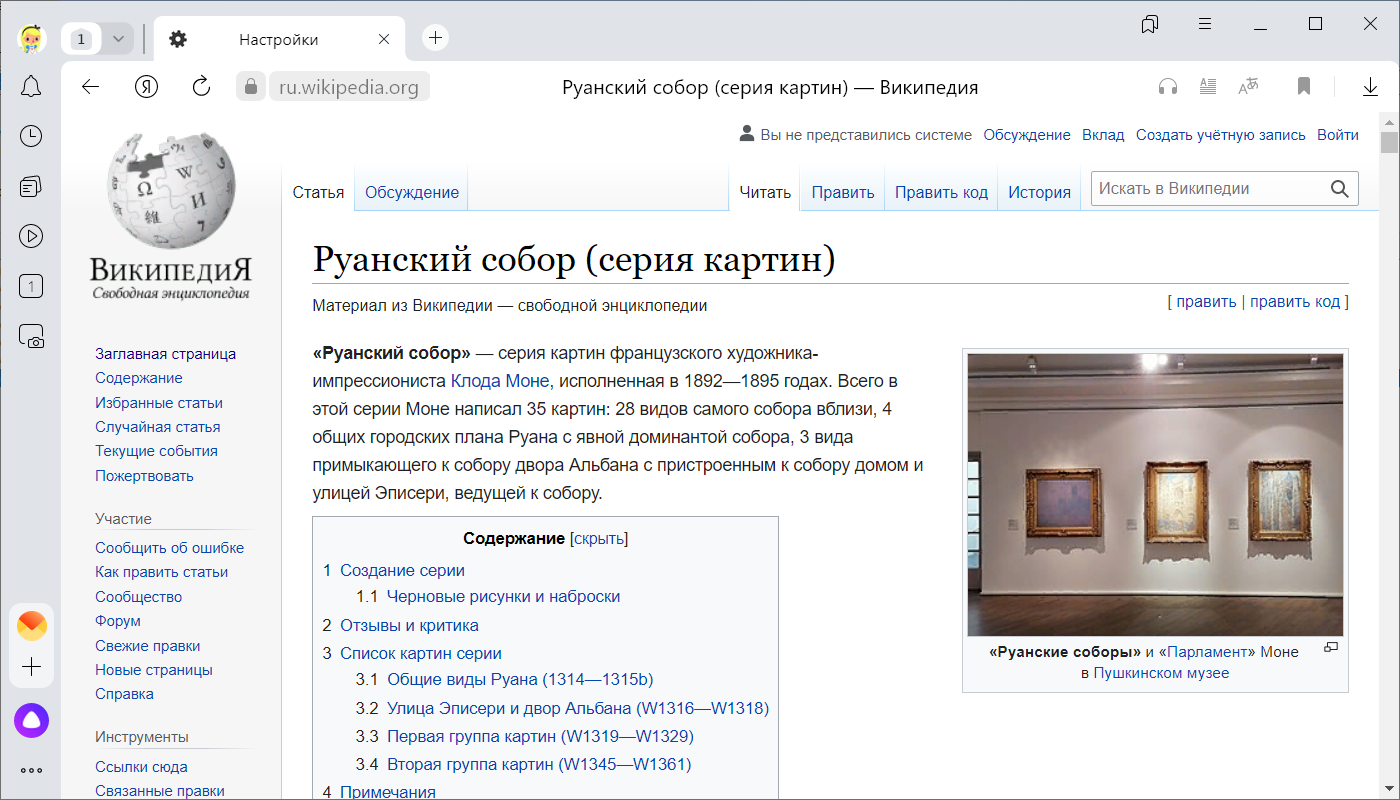Open Заглавная страница in sidebar
1400x800 pixels.
pyautogui.click(x=165, y=354)
